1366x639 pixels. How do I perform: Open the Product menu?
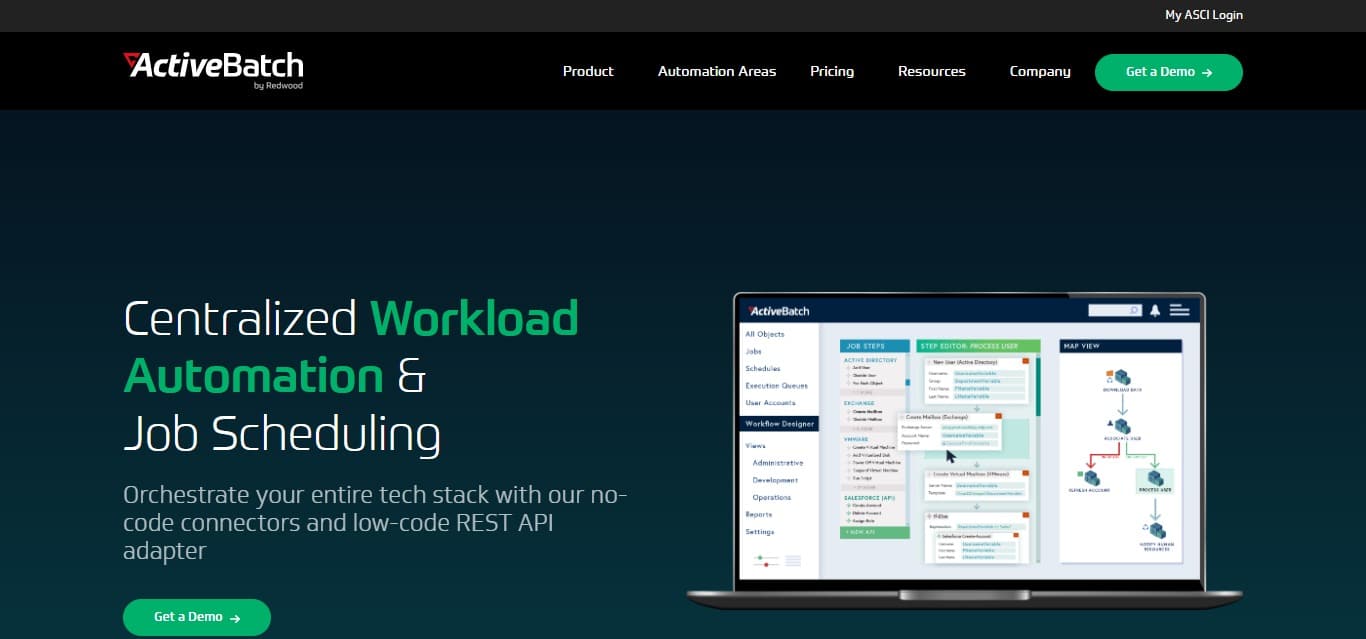tap(588, 71)
